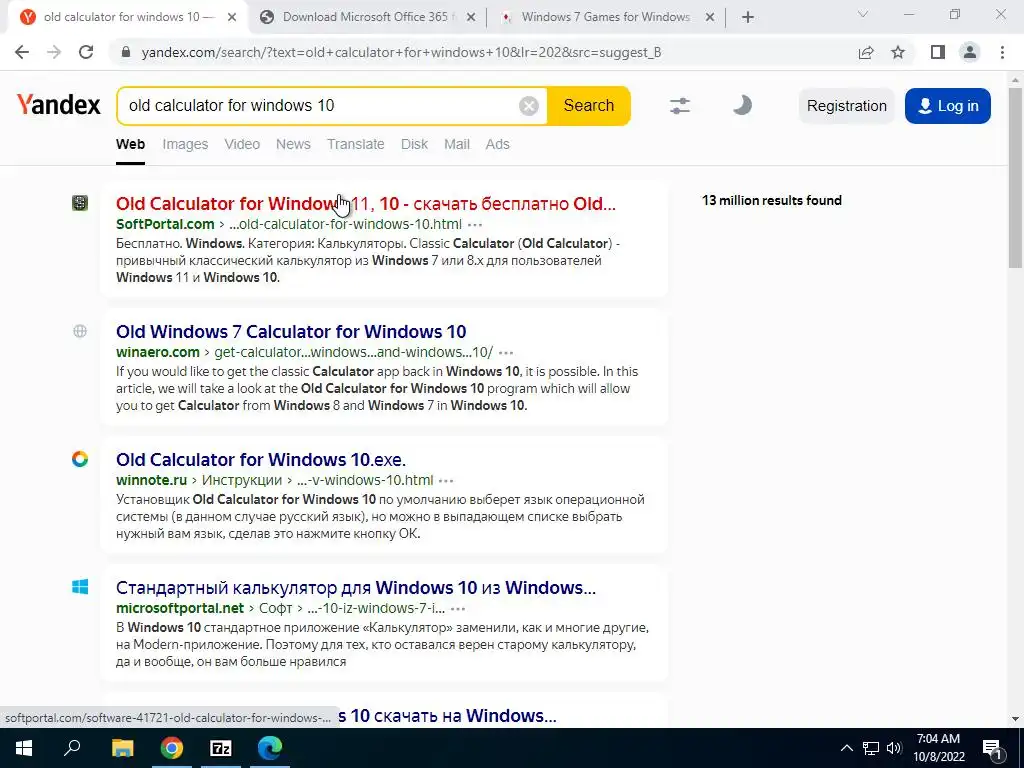
Task: Share this page via share icon
Action: [x=866, y=52]
